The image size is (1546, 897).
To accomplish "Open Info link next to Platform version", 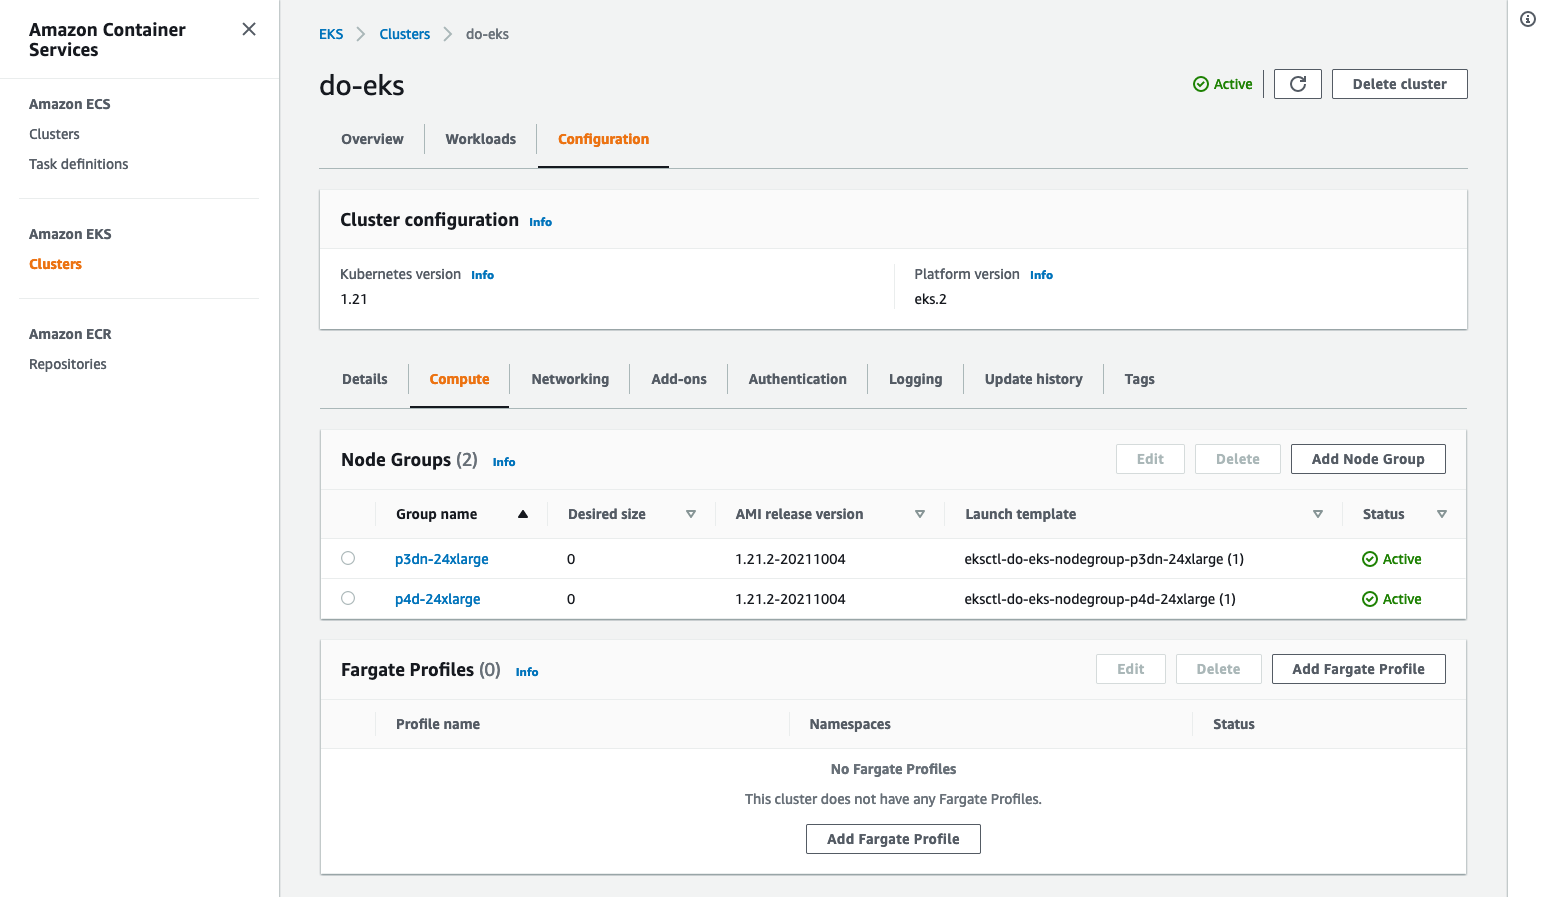I will (x=1042, y=275).
